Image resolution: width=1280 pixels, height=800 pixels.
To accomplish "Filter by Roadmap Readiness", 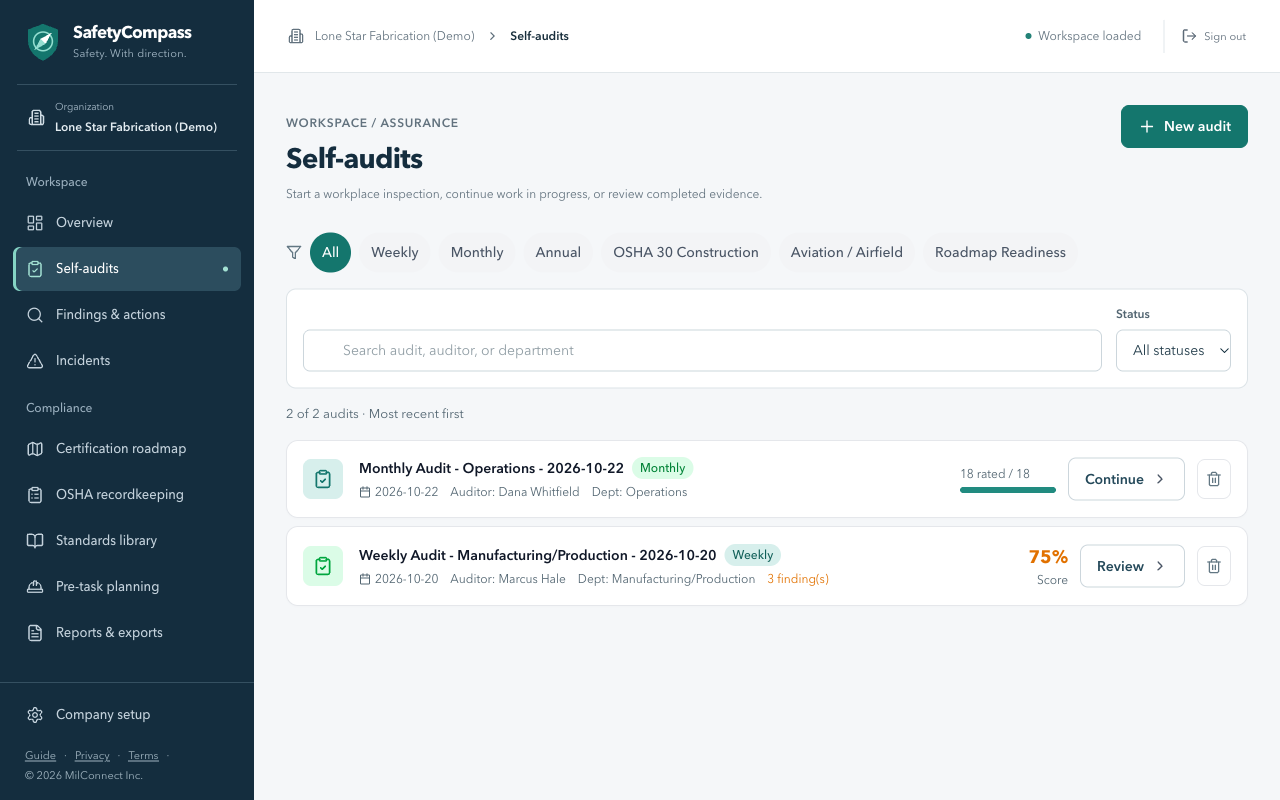I will (x=1000, y=253).
